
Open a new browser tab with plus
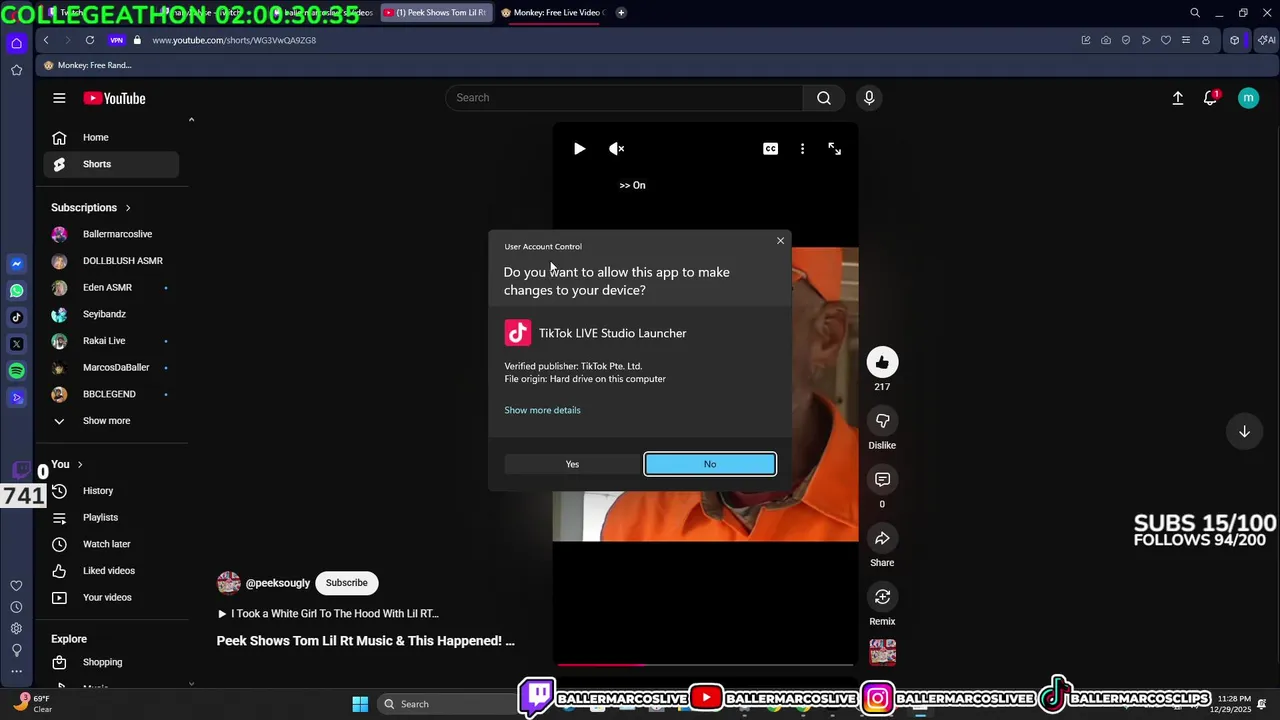click(621, 13)
